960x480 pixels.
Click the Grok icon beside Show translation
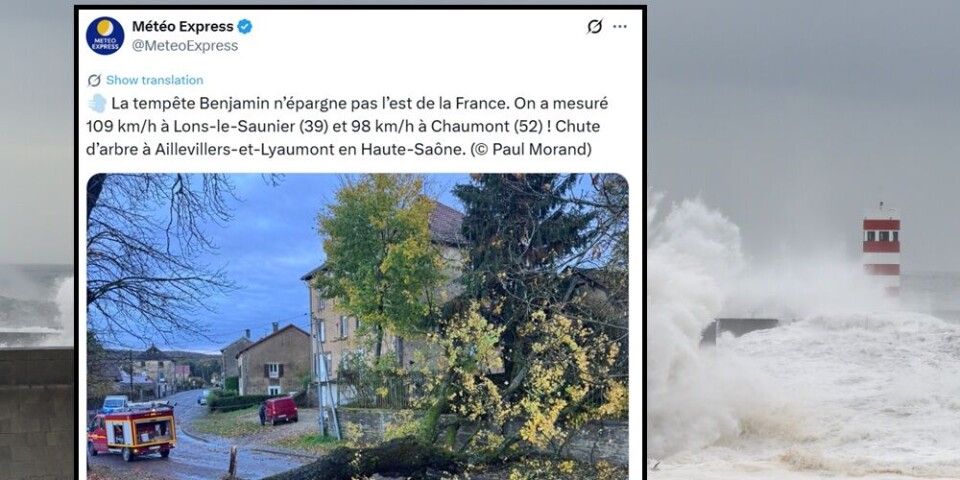94,80
